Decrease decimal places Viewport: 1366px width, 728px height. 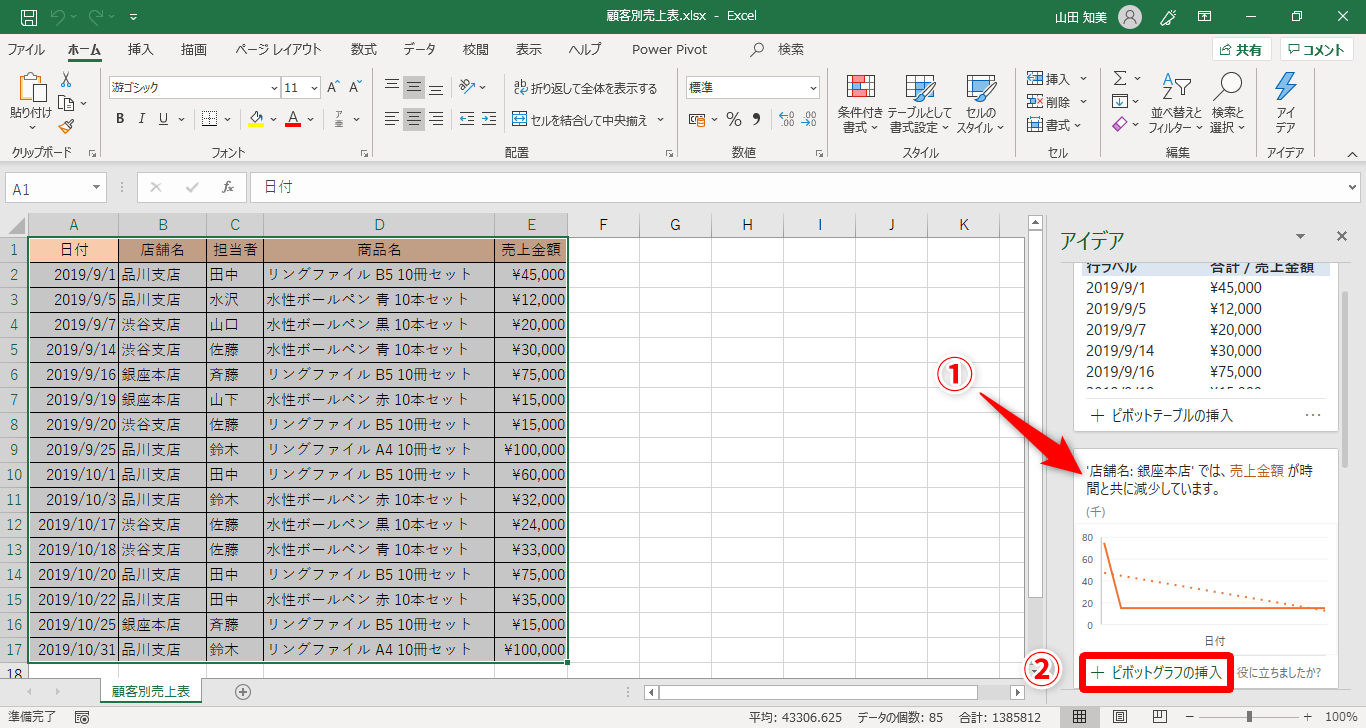click(x=808, y=120)
